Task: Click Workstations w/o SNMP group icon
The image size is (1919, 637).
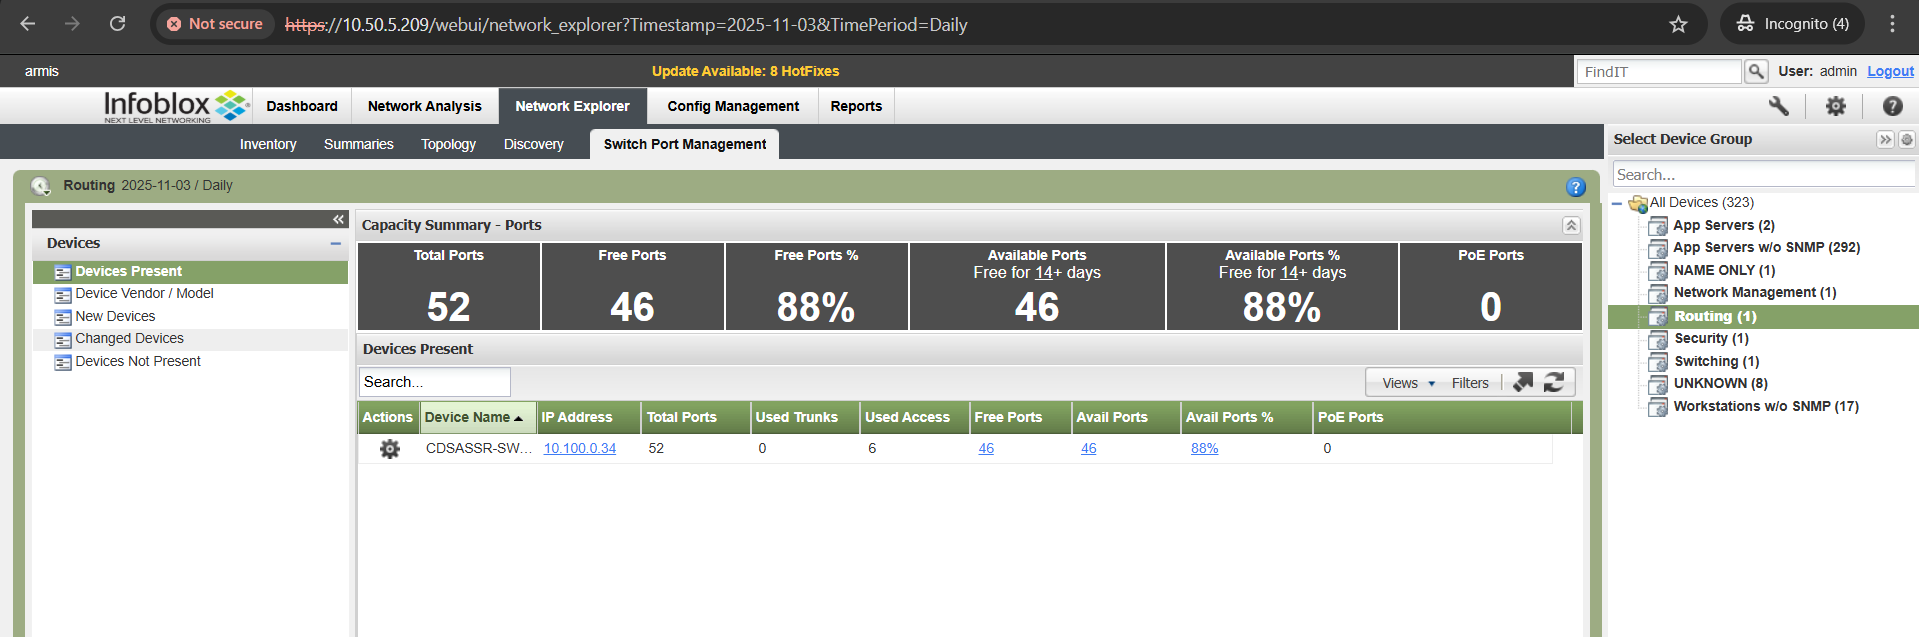Action: point(1658,407)
